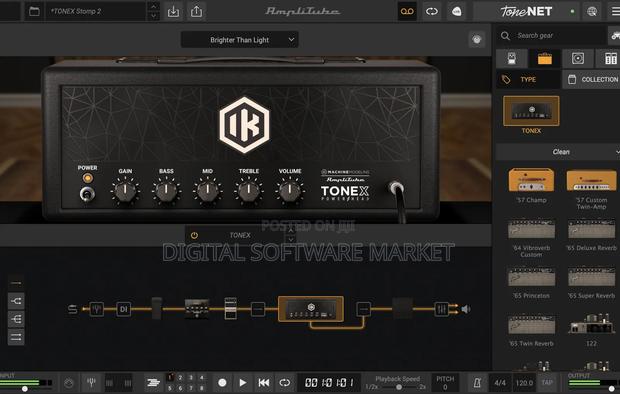Toggle the metronome in the bottom bar

[477, 383]
